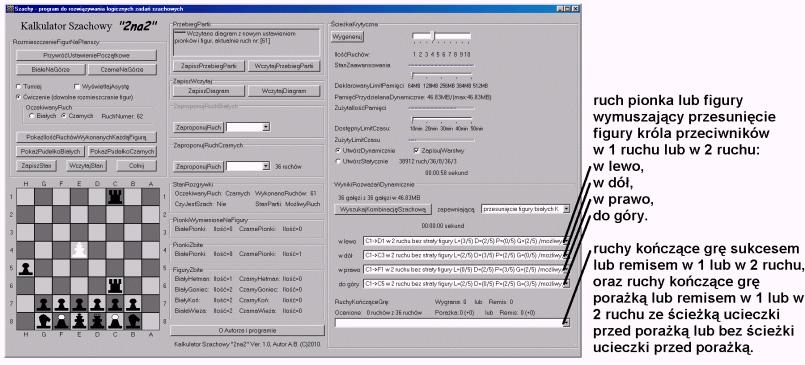Choose UtwórzStatycznie radio button
The height and width of the screenshot is (365, 805).
[x=338, y=161]
